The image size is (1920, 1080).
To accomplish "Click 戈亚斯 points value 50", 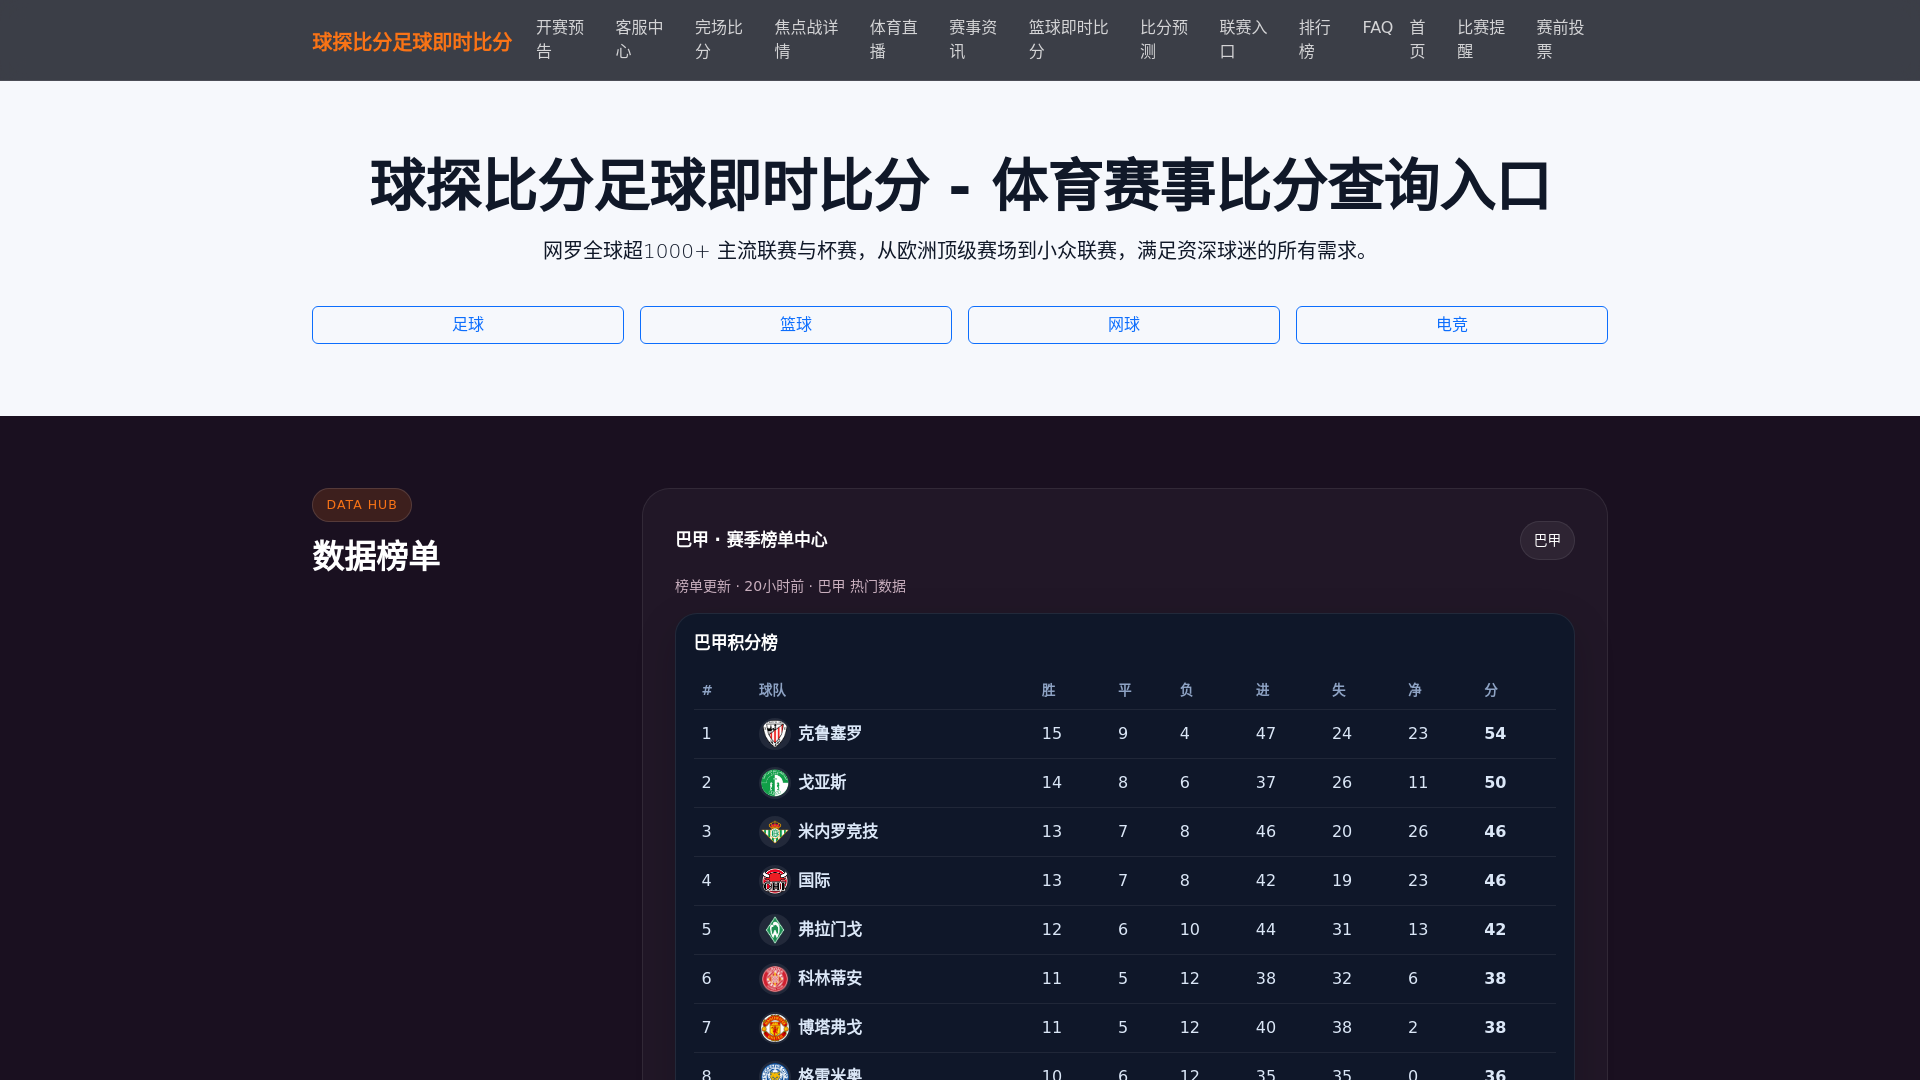I will [1495, 783].
